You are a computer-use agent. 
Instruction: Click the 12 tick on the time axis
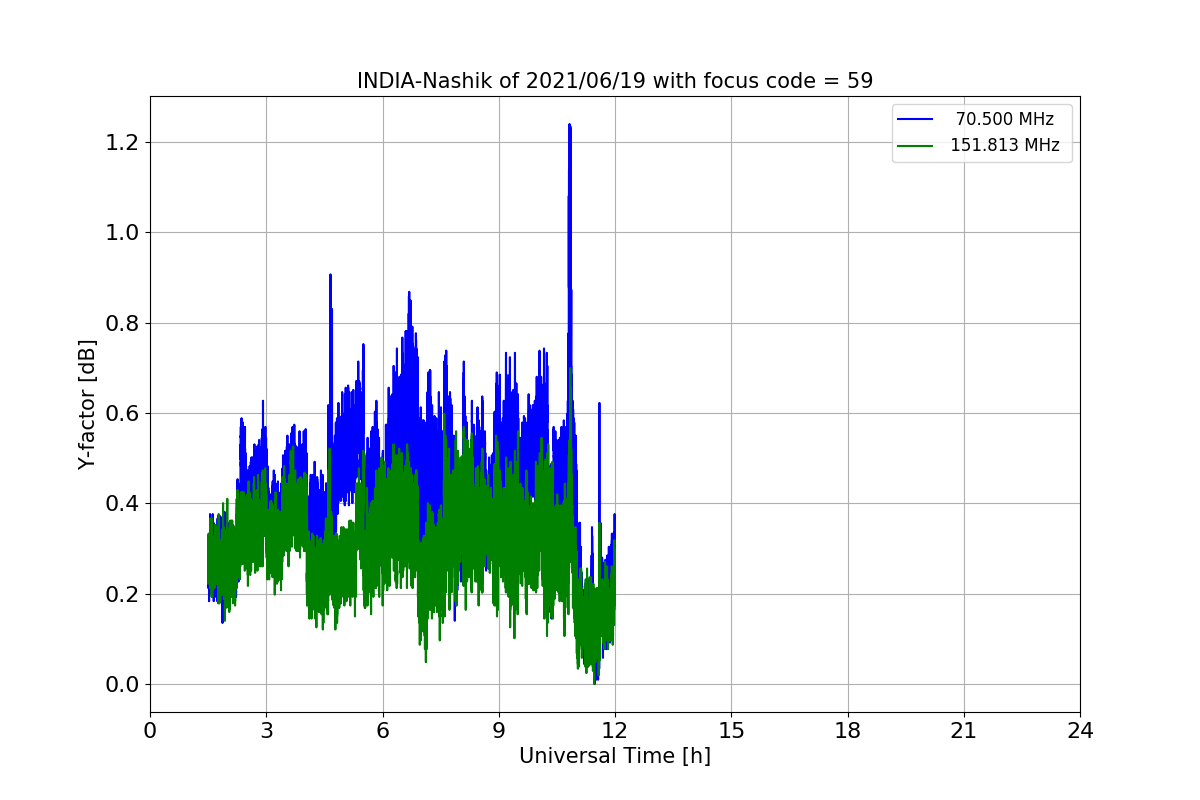pos(615,731)
